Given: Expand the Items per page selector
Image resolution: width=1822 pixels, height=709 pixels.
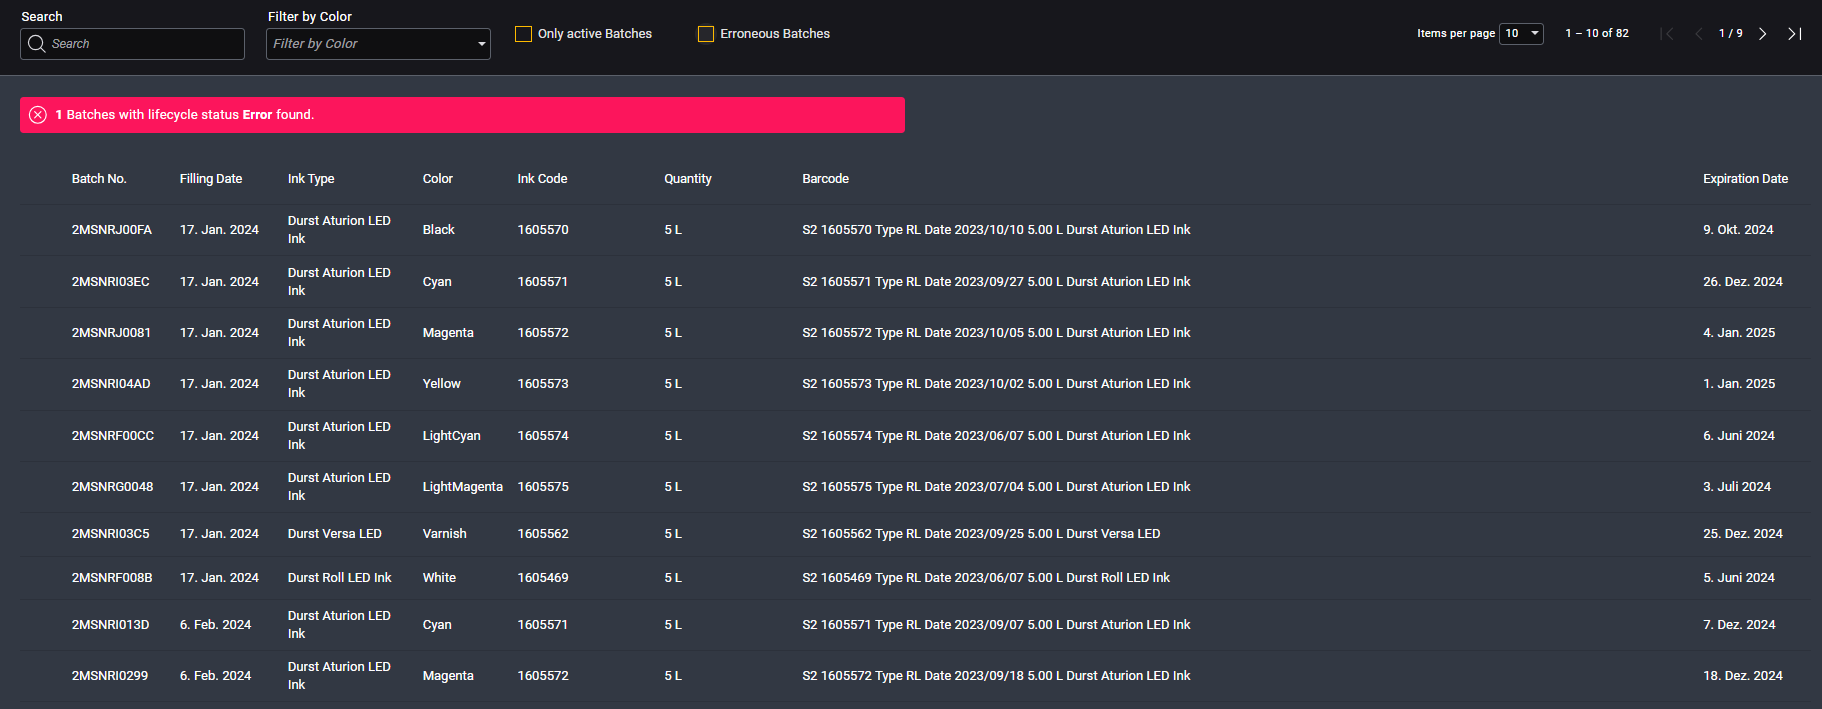Looking at the screenshot, I should click(x=1521, y=34).
